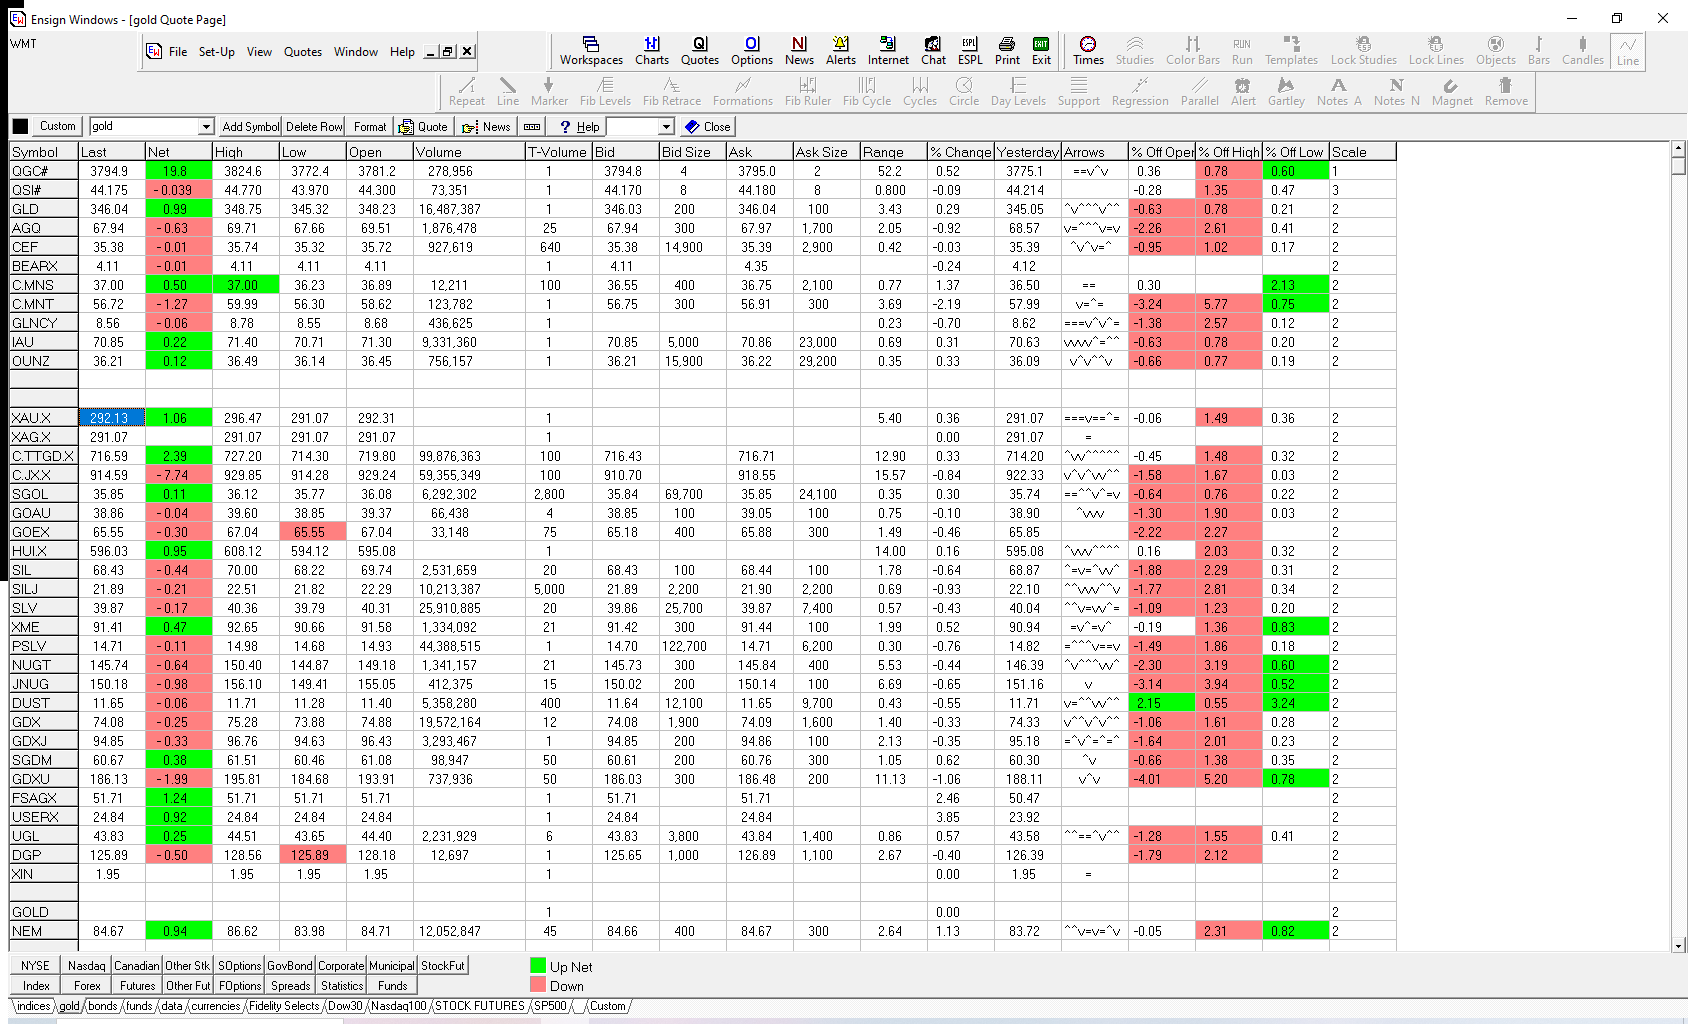Click the black color swatch beside Custom
The height and width of the screenshot is (1024, 1696).
coord(20,127)
